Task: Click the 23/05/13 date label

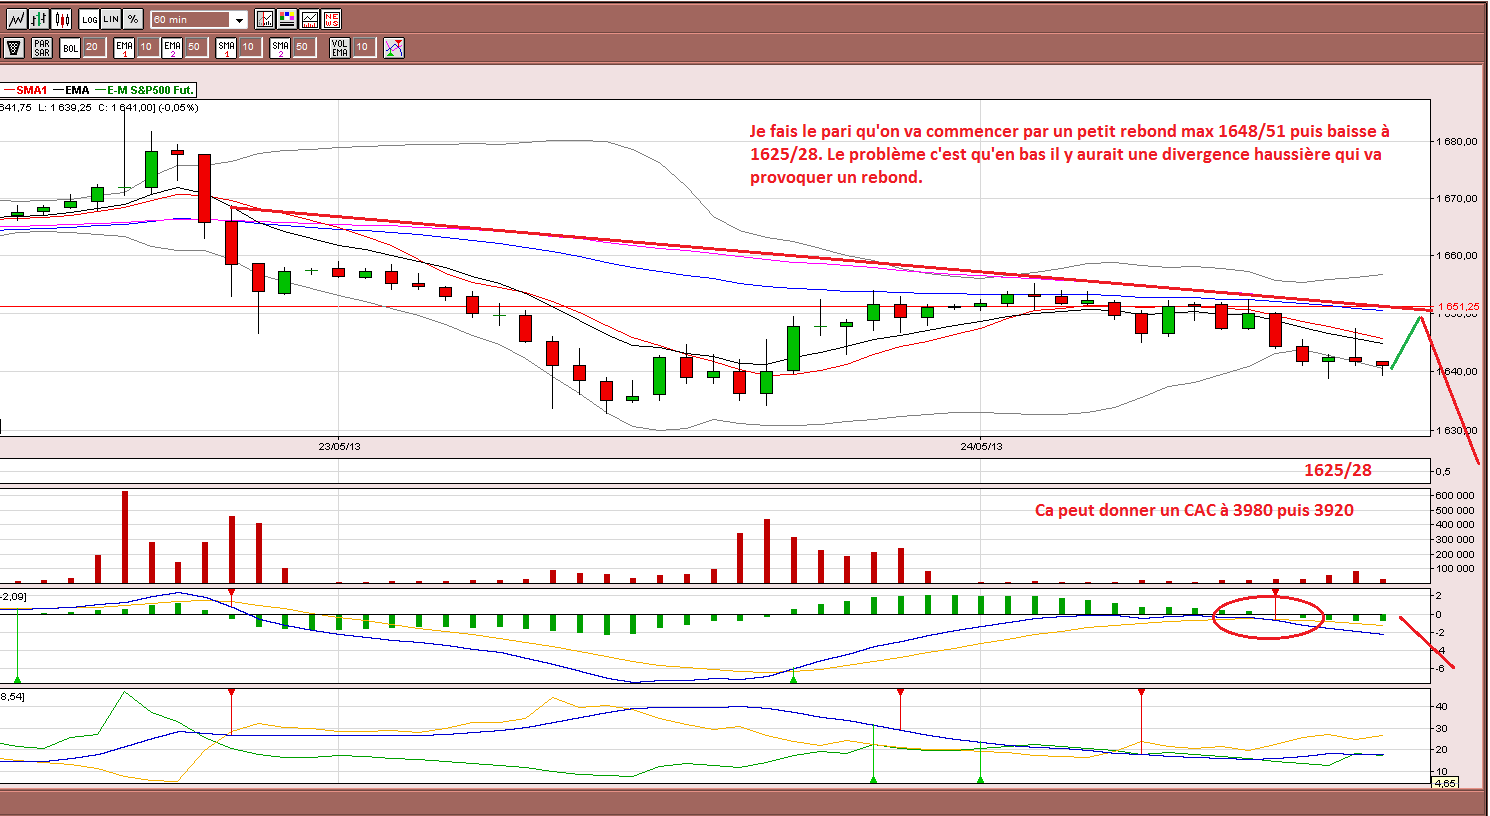Action: [339, 446]
